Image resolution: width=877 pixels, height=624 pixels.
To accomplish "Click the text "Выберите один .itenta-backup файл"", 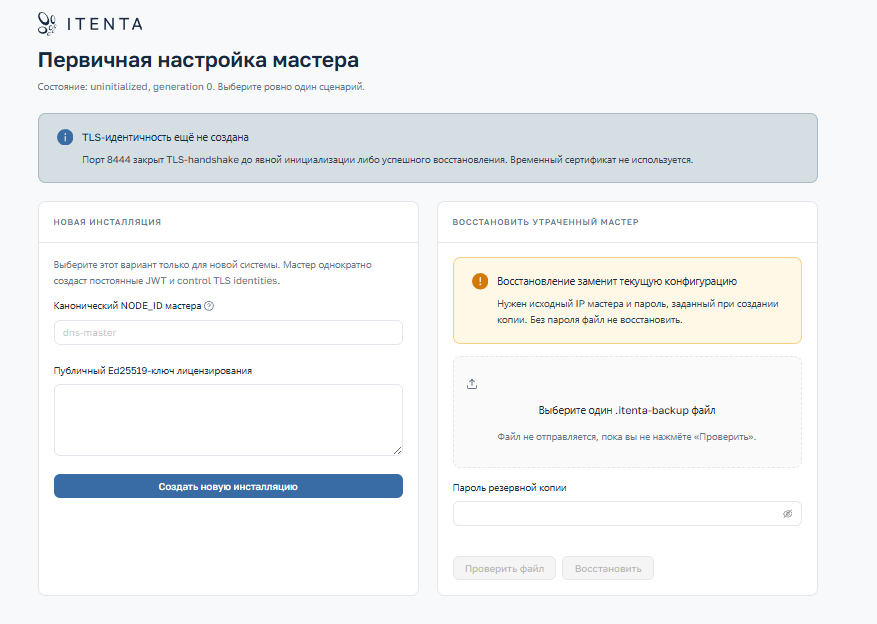I will point(627,410).
